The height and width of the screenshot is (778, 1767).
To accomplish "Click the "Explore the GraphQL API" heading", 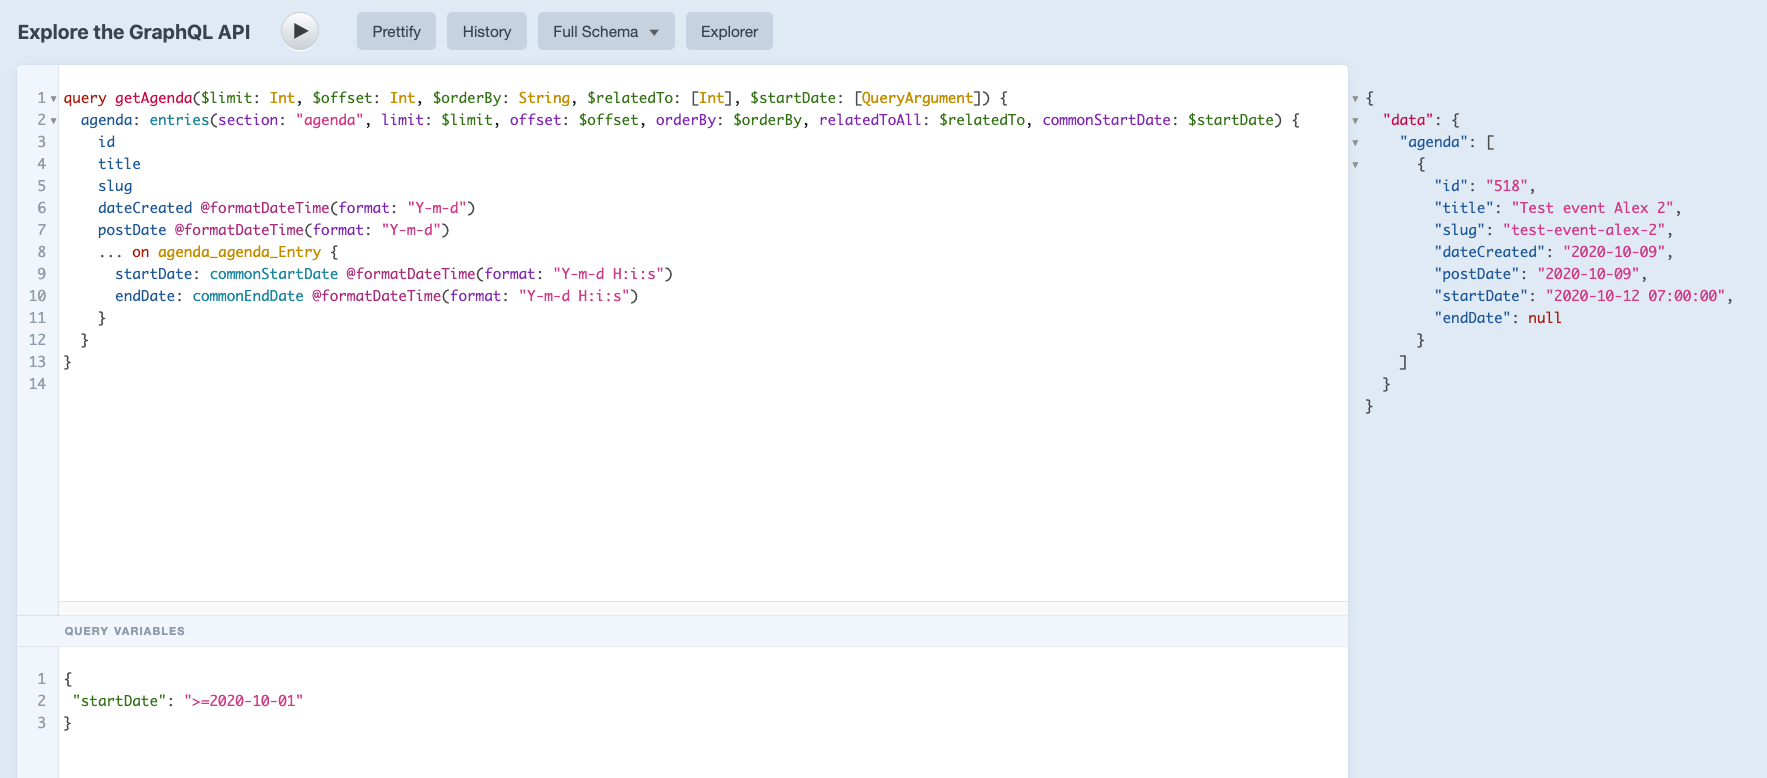I will (x=134, y=32).
